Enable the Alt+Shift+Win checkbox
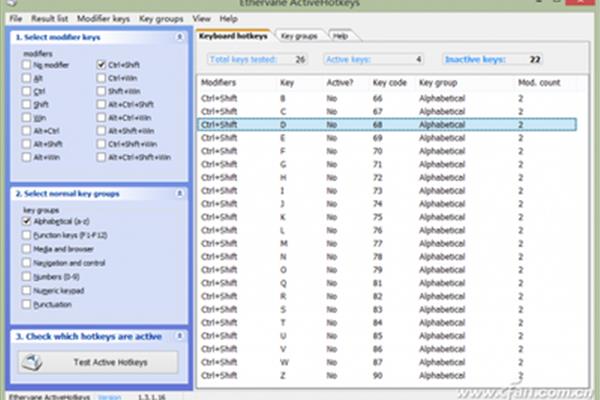Image resolution: width=600 pixels, height=400 pixels. click(x=101, y=131)
